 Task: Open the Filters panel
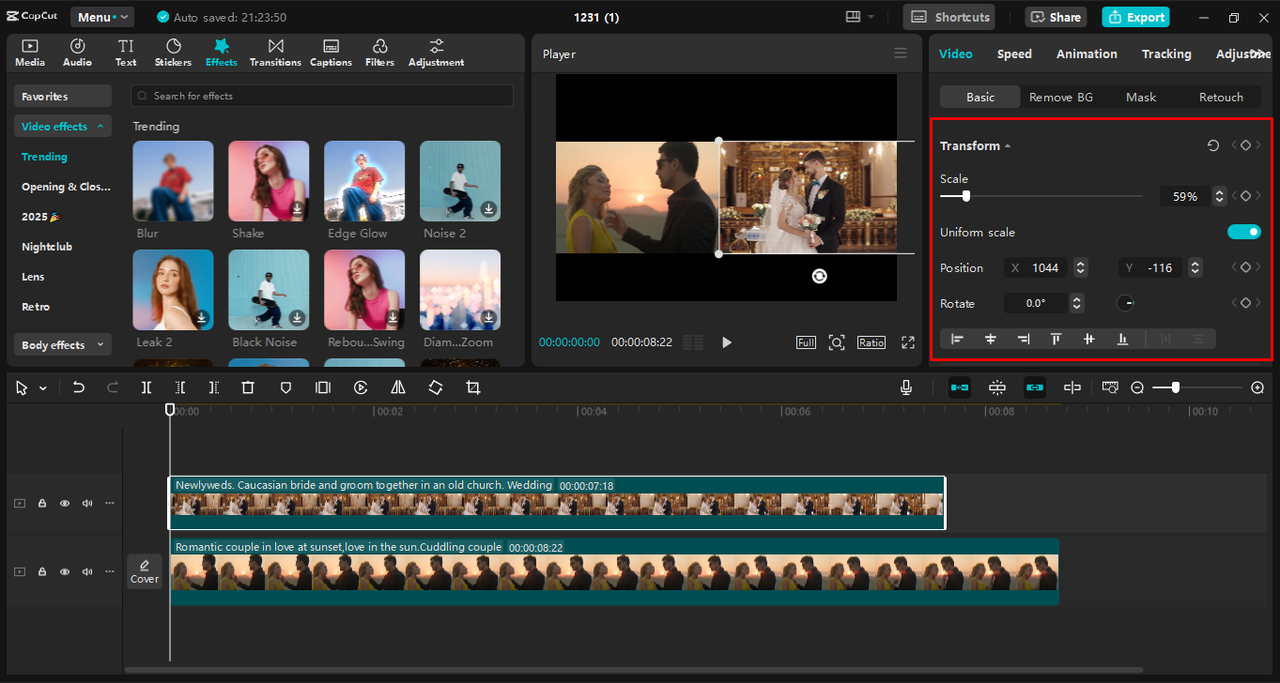[380, 53]
